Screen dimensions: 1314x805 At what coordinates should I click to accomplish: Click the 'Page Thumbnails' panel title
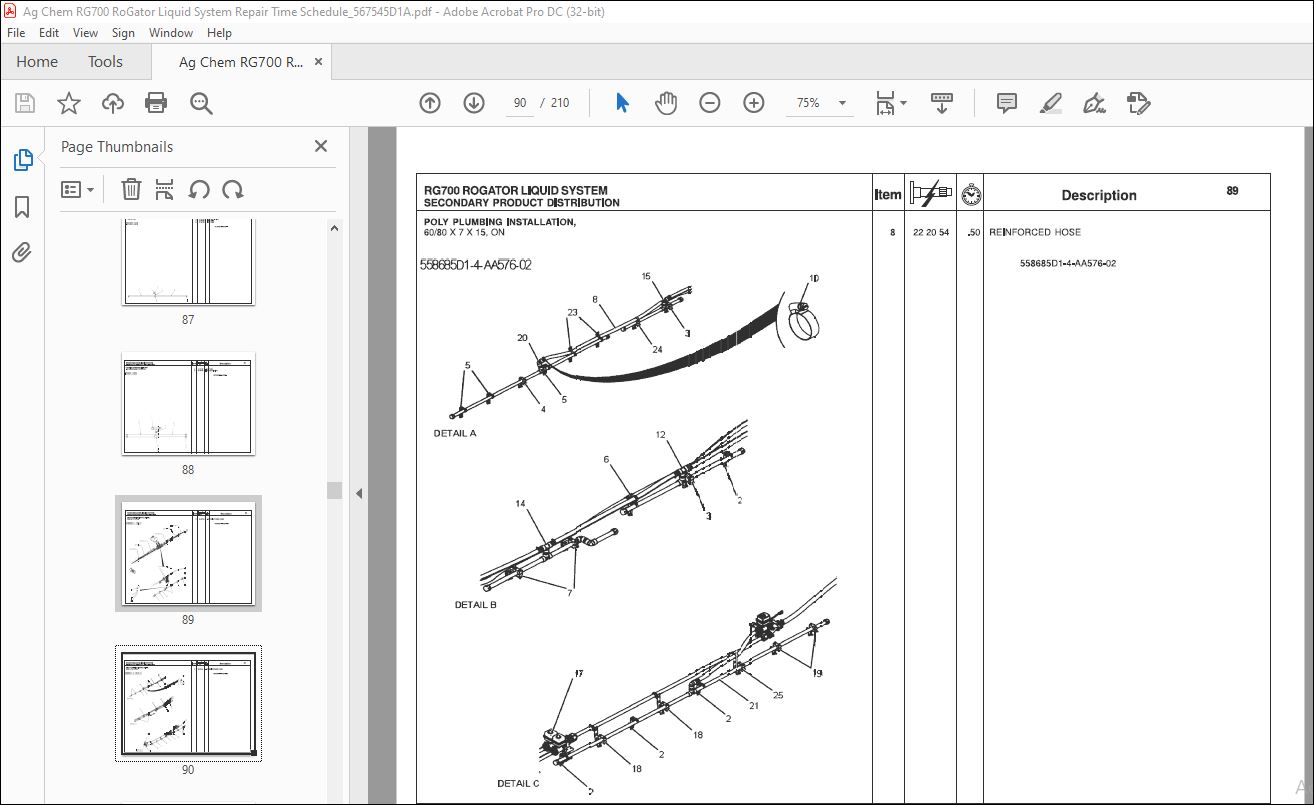pos(117,147)
